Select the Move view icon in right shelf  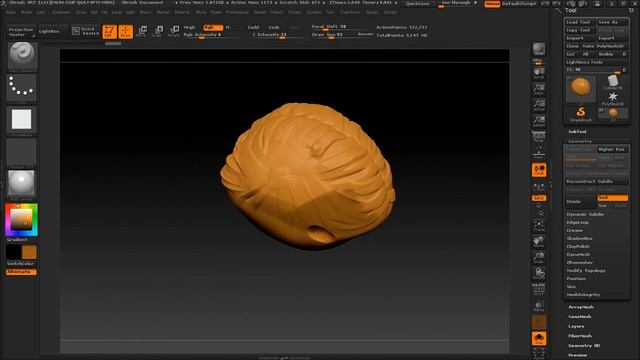[539, 242]
